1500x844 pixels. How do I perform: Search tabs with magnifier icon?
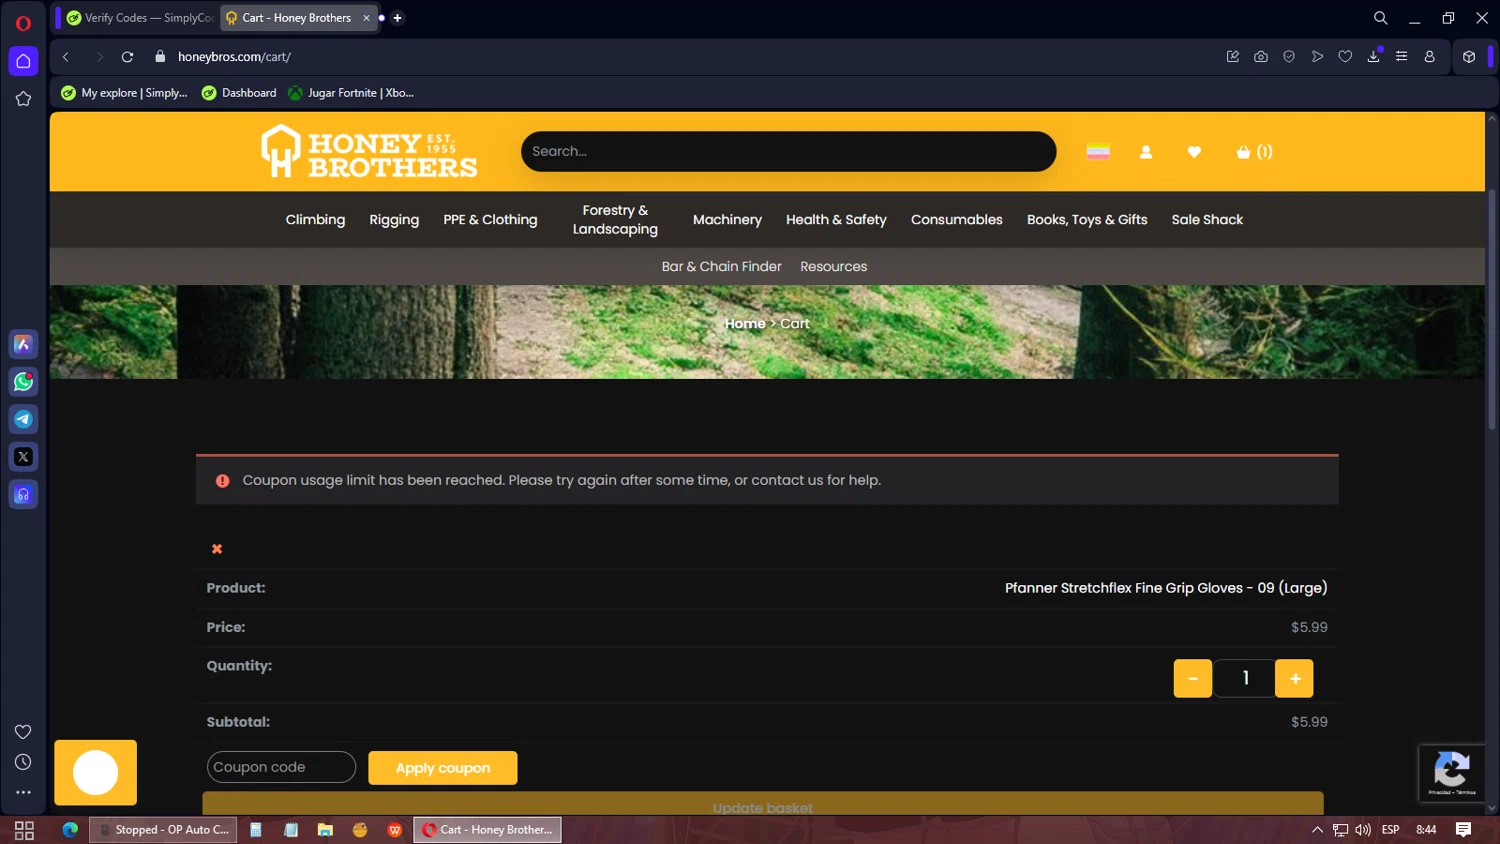point(1380,18)
